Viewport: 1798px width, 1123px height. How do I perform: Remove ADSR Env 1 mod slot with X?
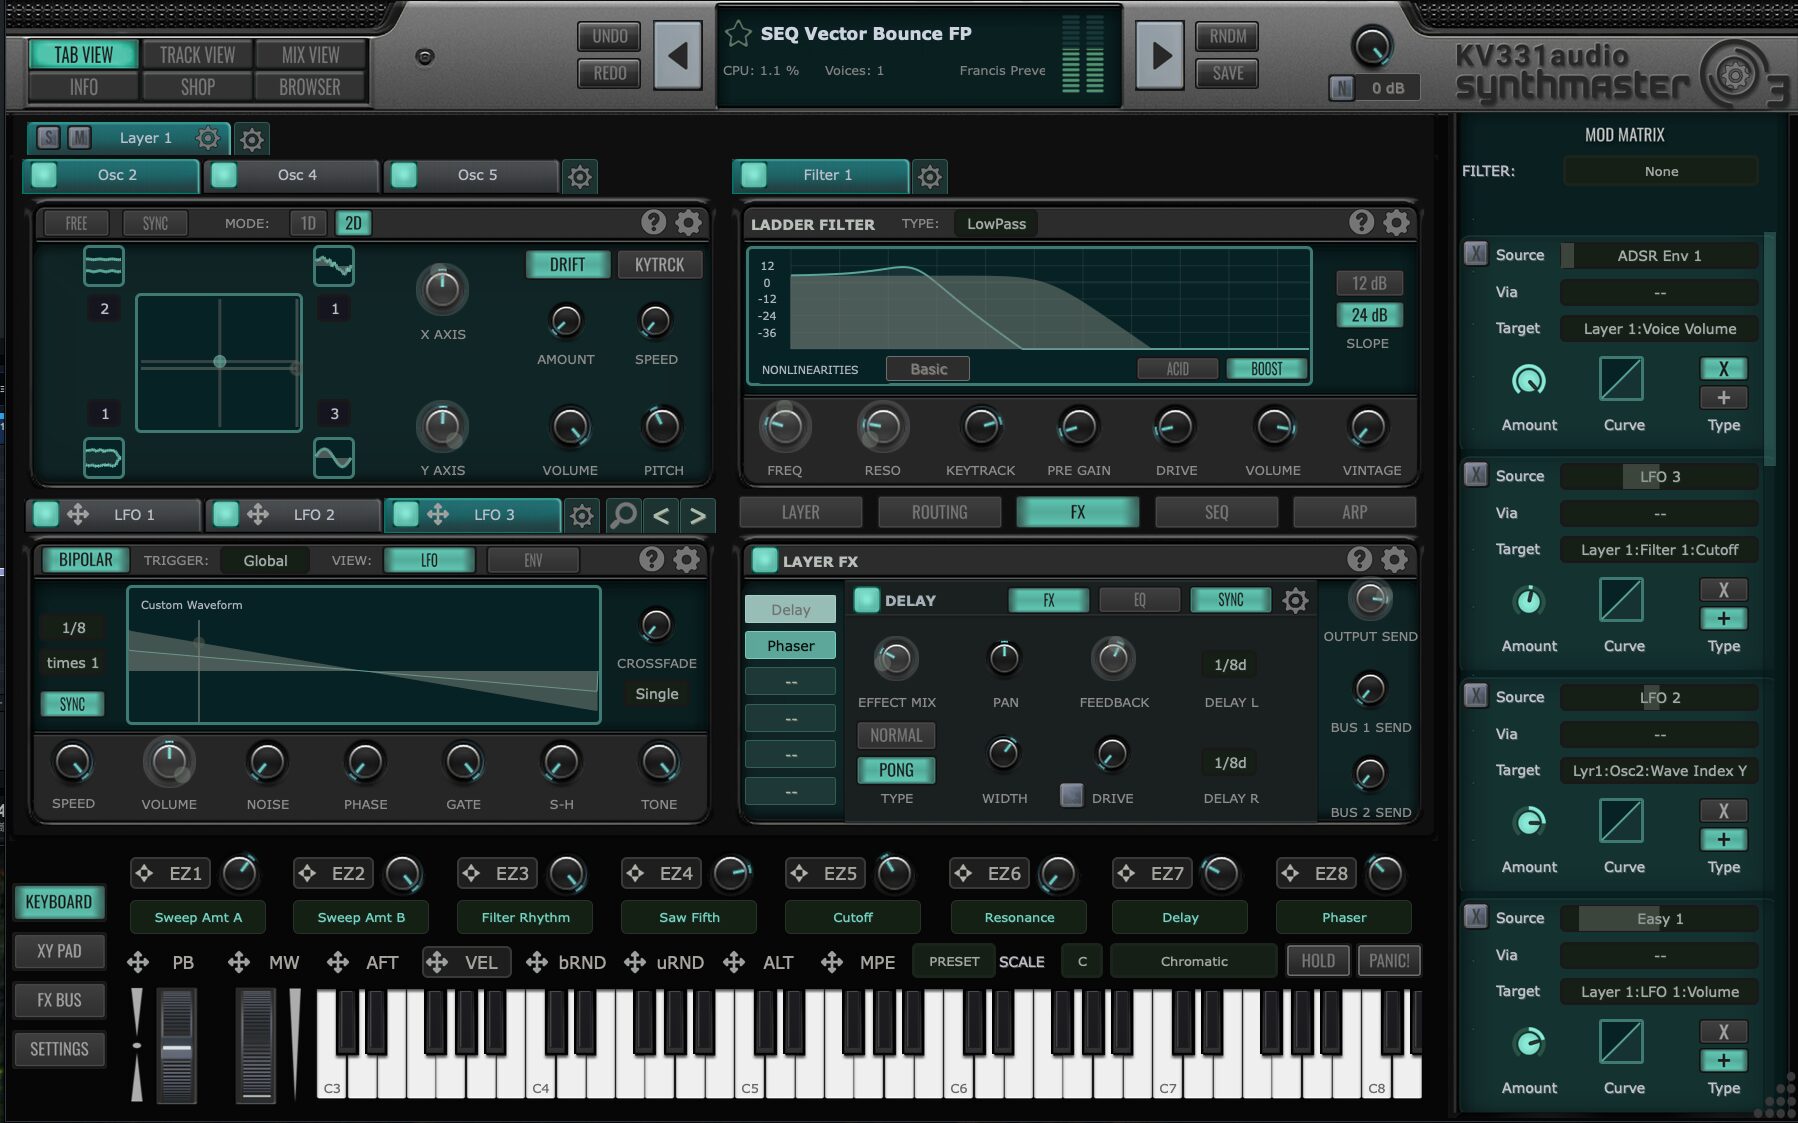[x=1476, y=254]
